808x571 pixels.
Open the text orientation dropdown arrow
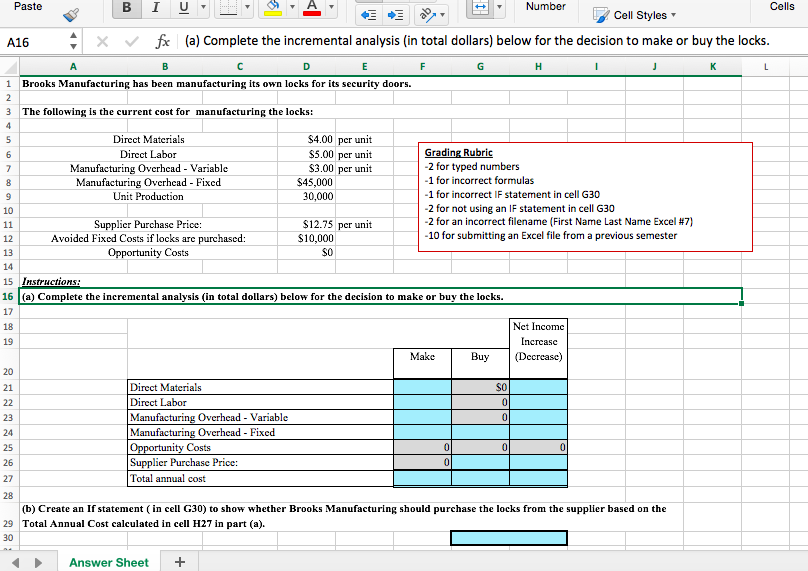click(442, 15)
